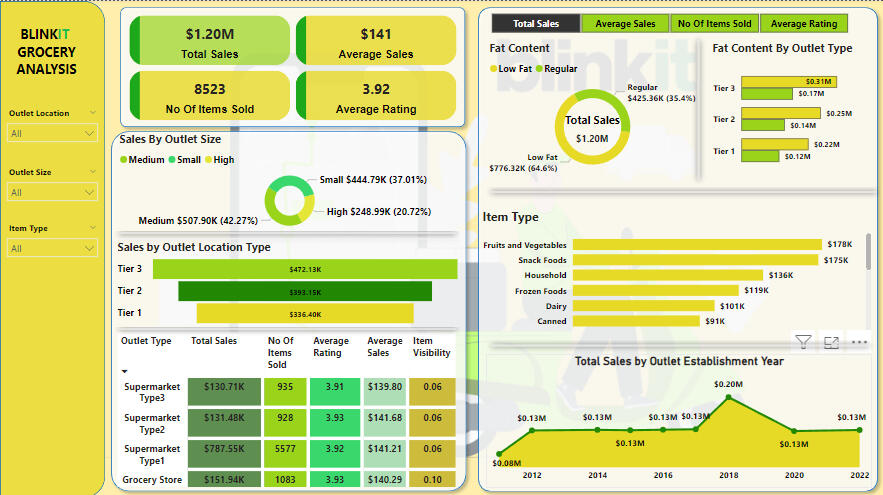Open the Outlet Size dropdown showing All
883x495 pixels.
click(52, 192)
